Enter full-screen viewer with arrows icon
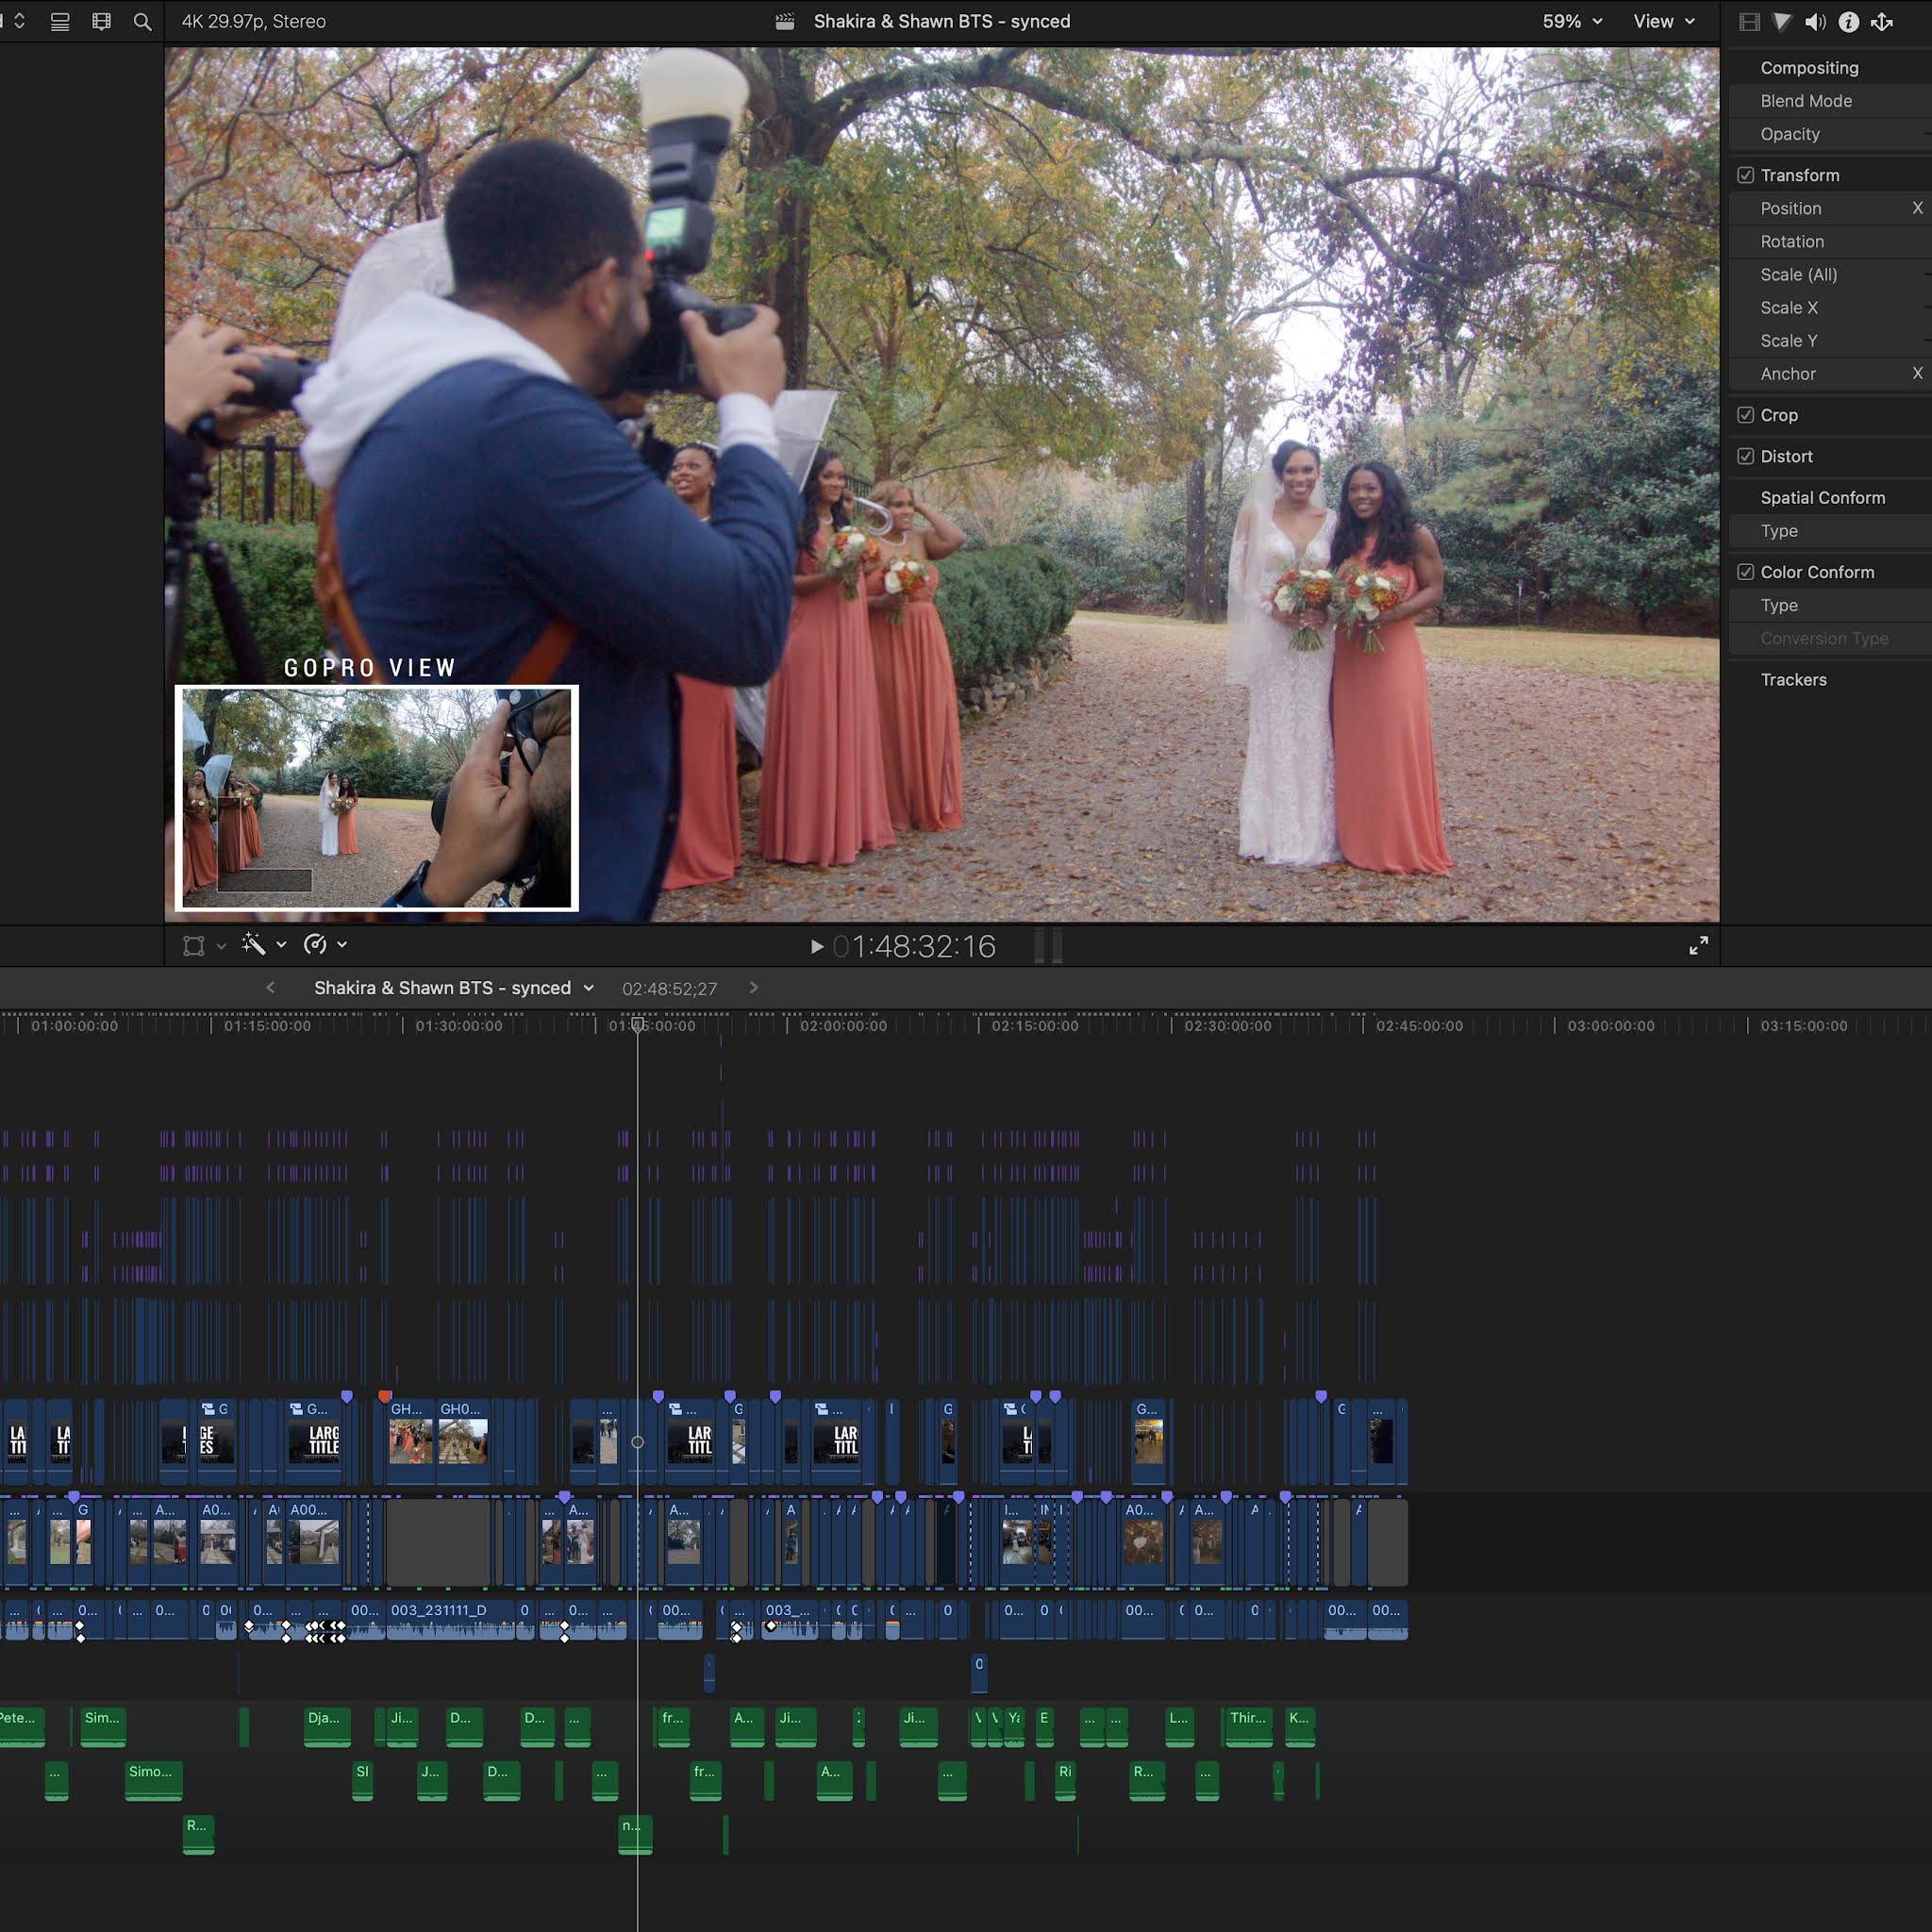The width and height of the screenshot is (1932, 1932). point(1698,945)
